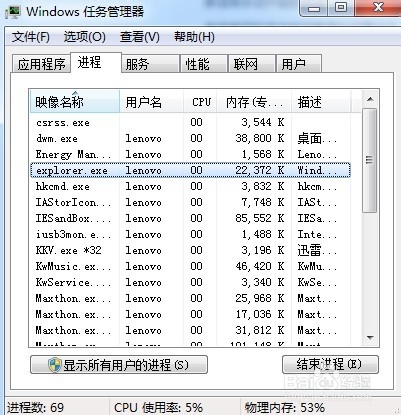Close the Task Manager window
Viewport: 401px width, 415px height.
click(378, 7)
